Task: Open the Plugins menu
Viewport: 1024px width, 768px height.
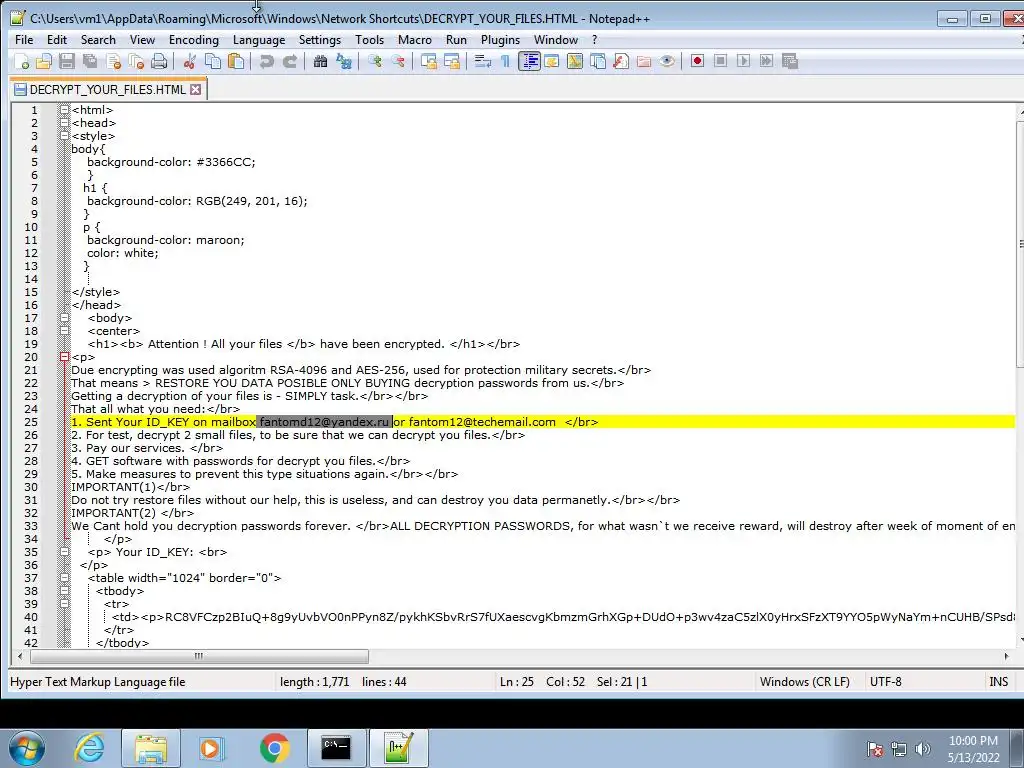Action: 500,40
